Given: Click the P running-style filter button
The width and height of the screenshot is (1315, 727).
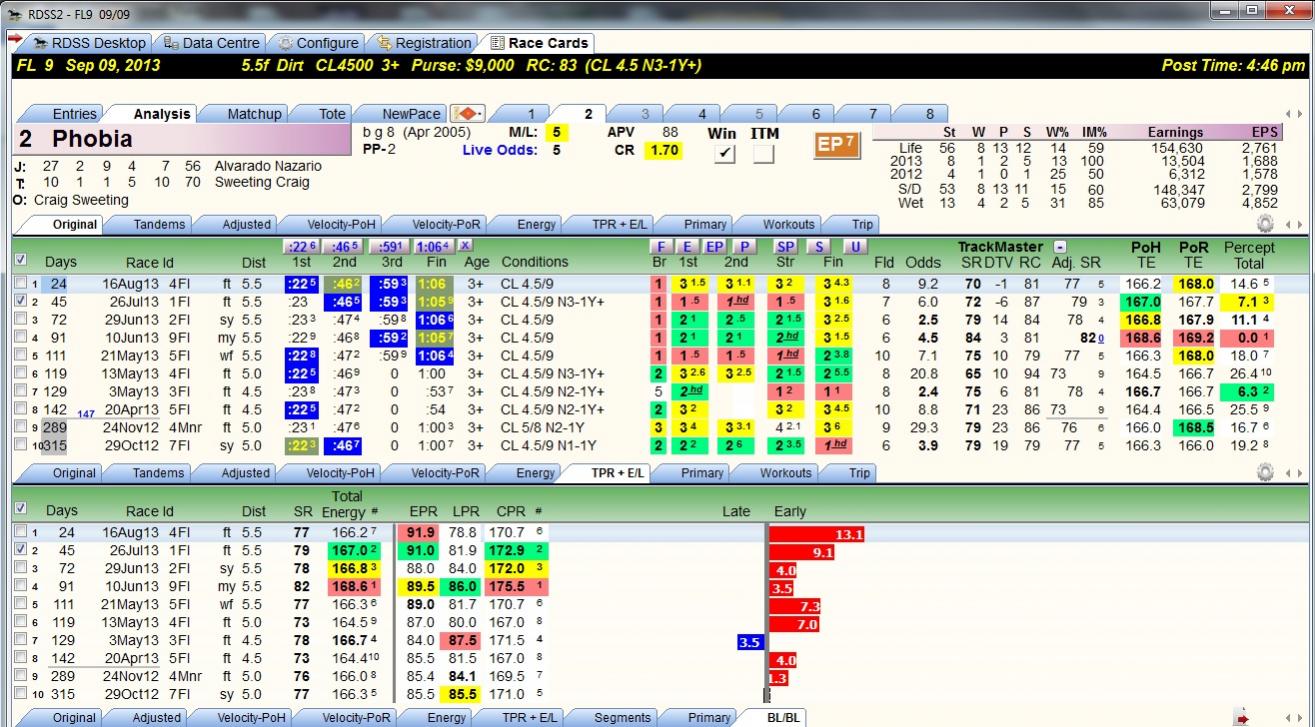Looking at the screenshot, I should (743, 246).
